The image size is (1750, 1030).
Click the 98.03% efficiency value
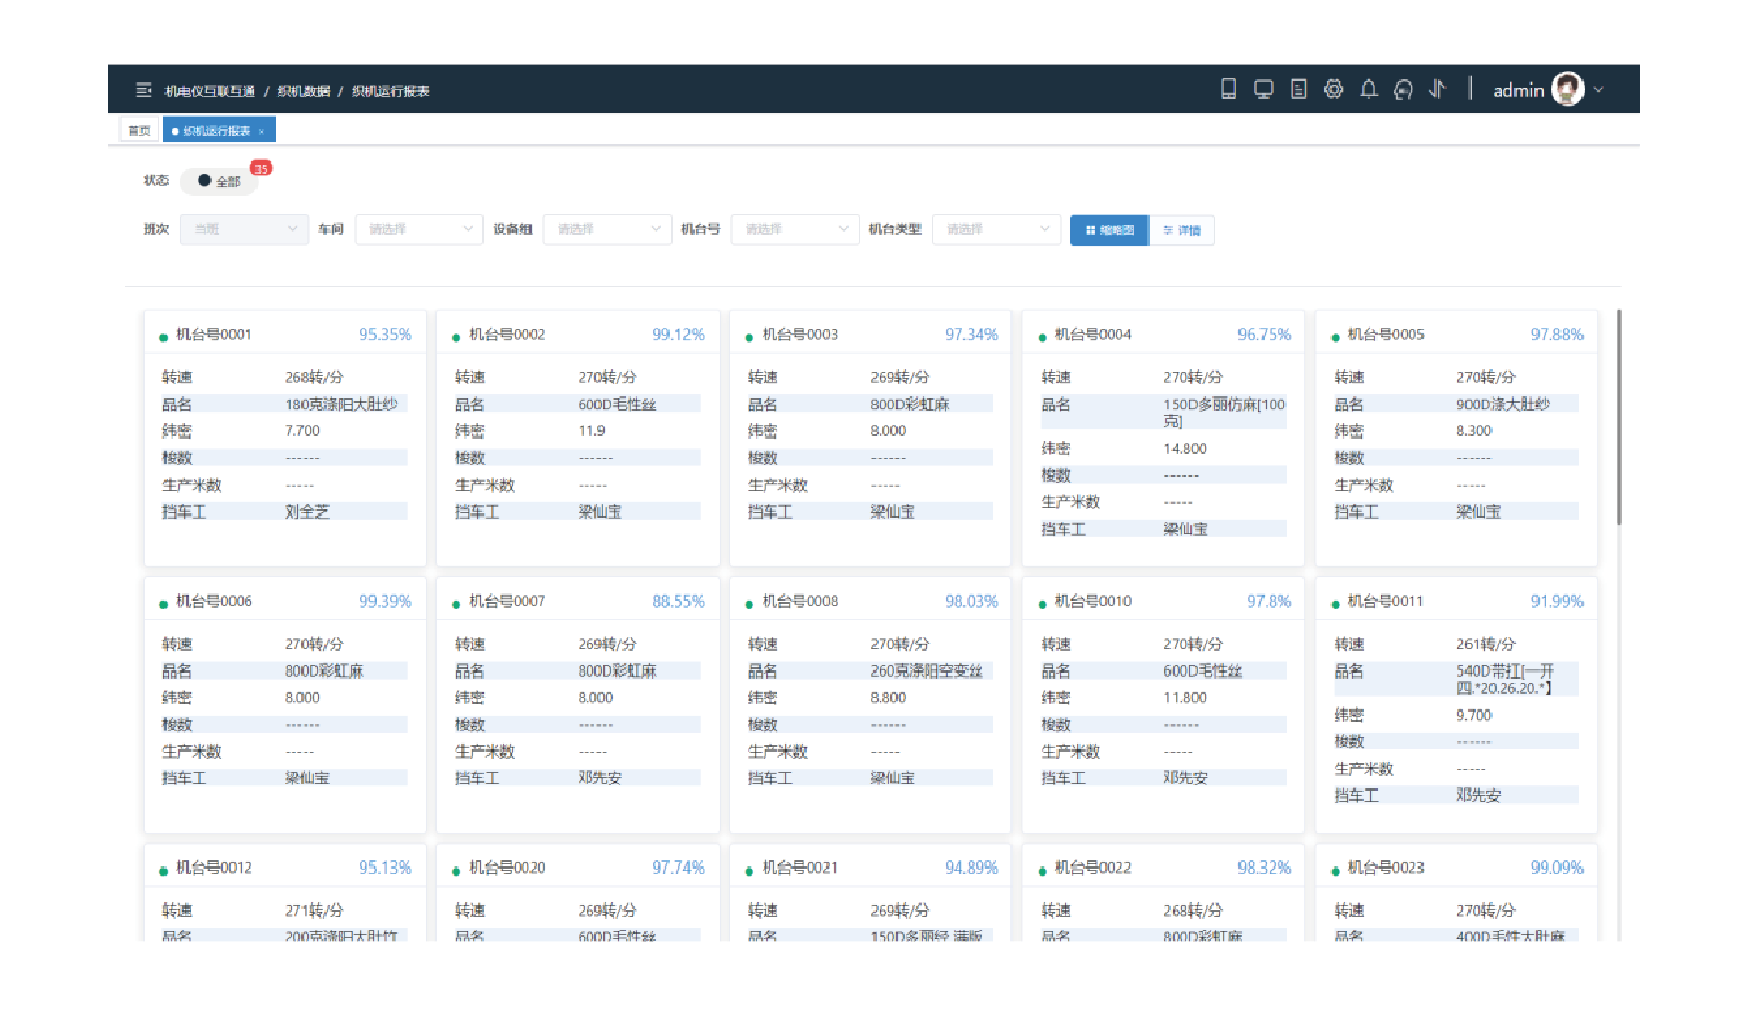point(971,601)
